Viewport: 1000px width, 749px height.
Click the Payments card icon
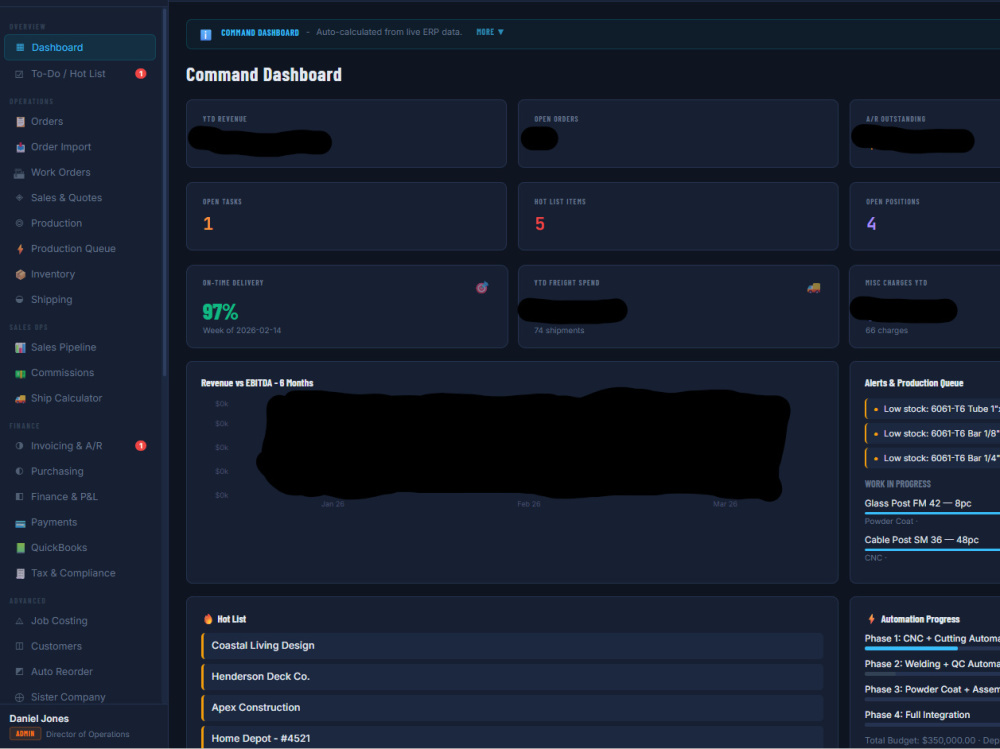point(20,523)
